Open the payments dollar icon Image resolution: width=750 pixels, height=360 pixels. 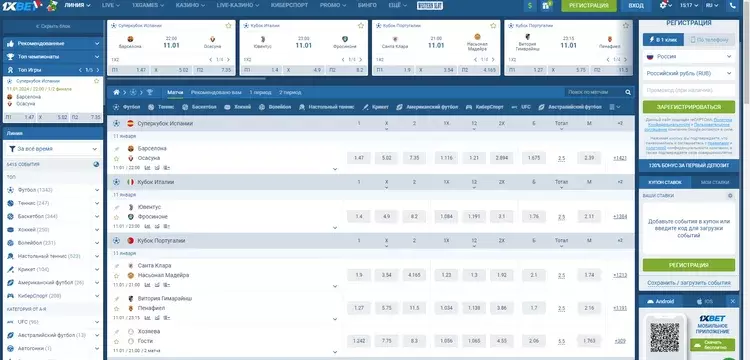click(x=530, y=6)
